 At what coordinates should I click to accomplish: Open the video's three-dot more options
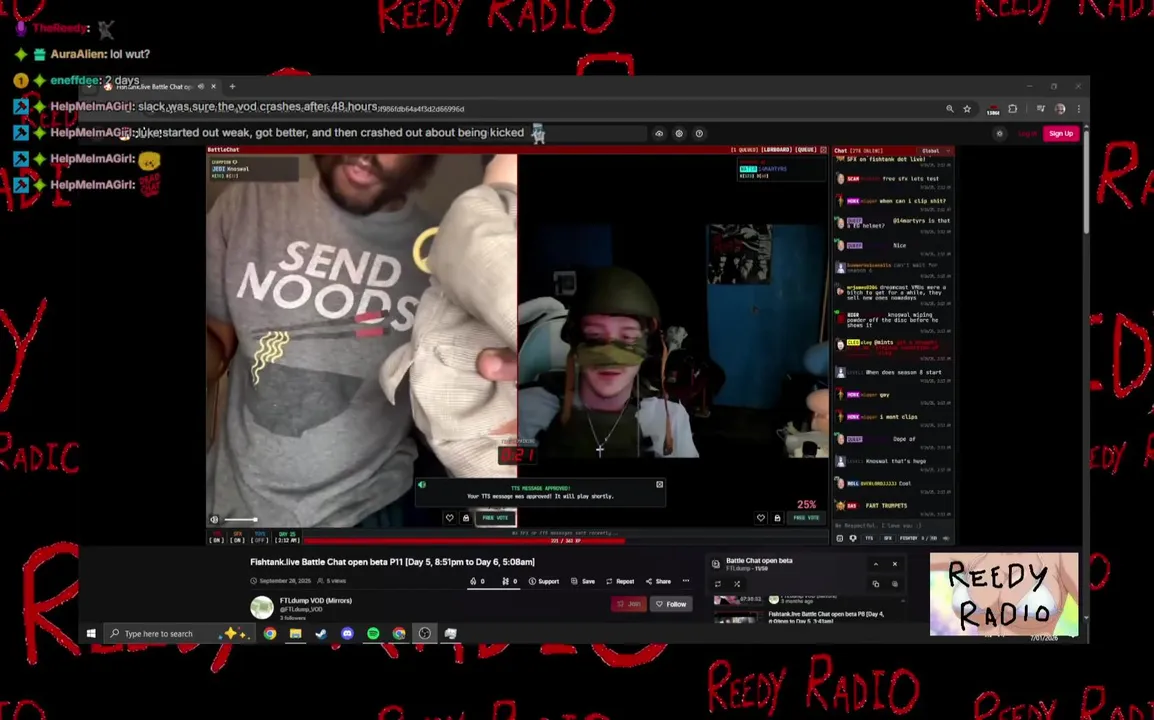[686, 581]
